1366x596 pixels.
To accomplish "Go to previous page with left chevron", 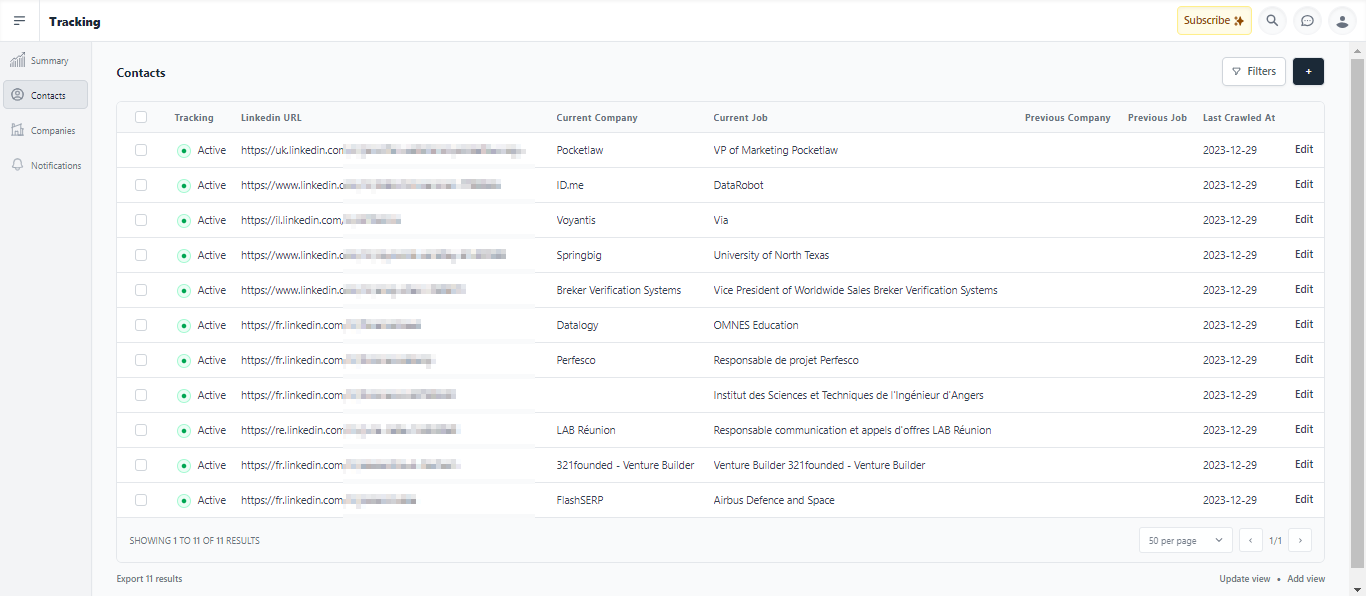I will pos(1251,540).
